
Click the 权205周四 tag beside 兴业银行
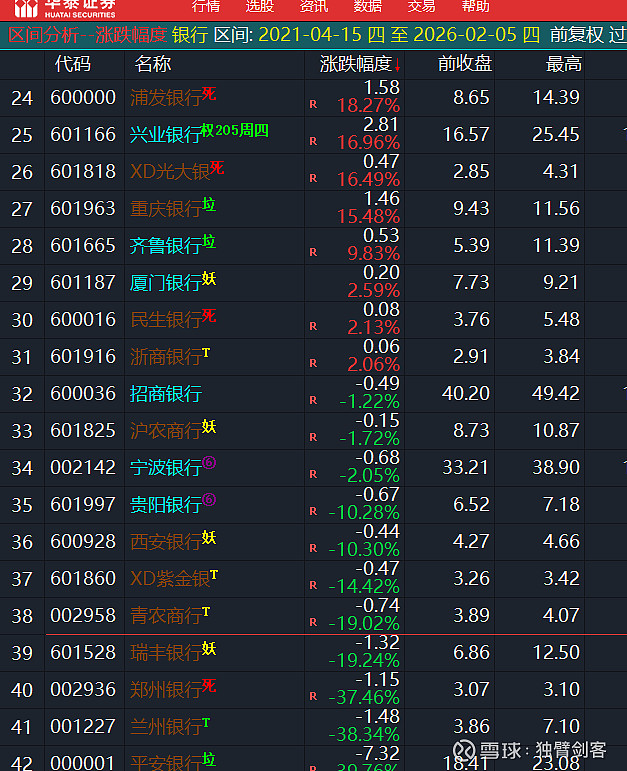(235, 130)
